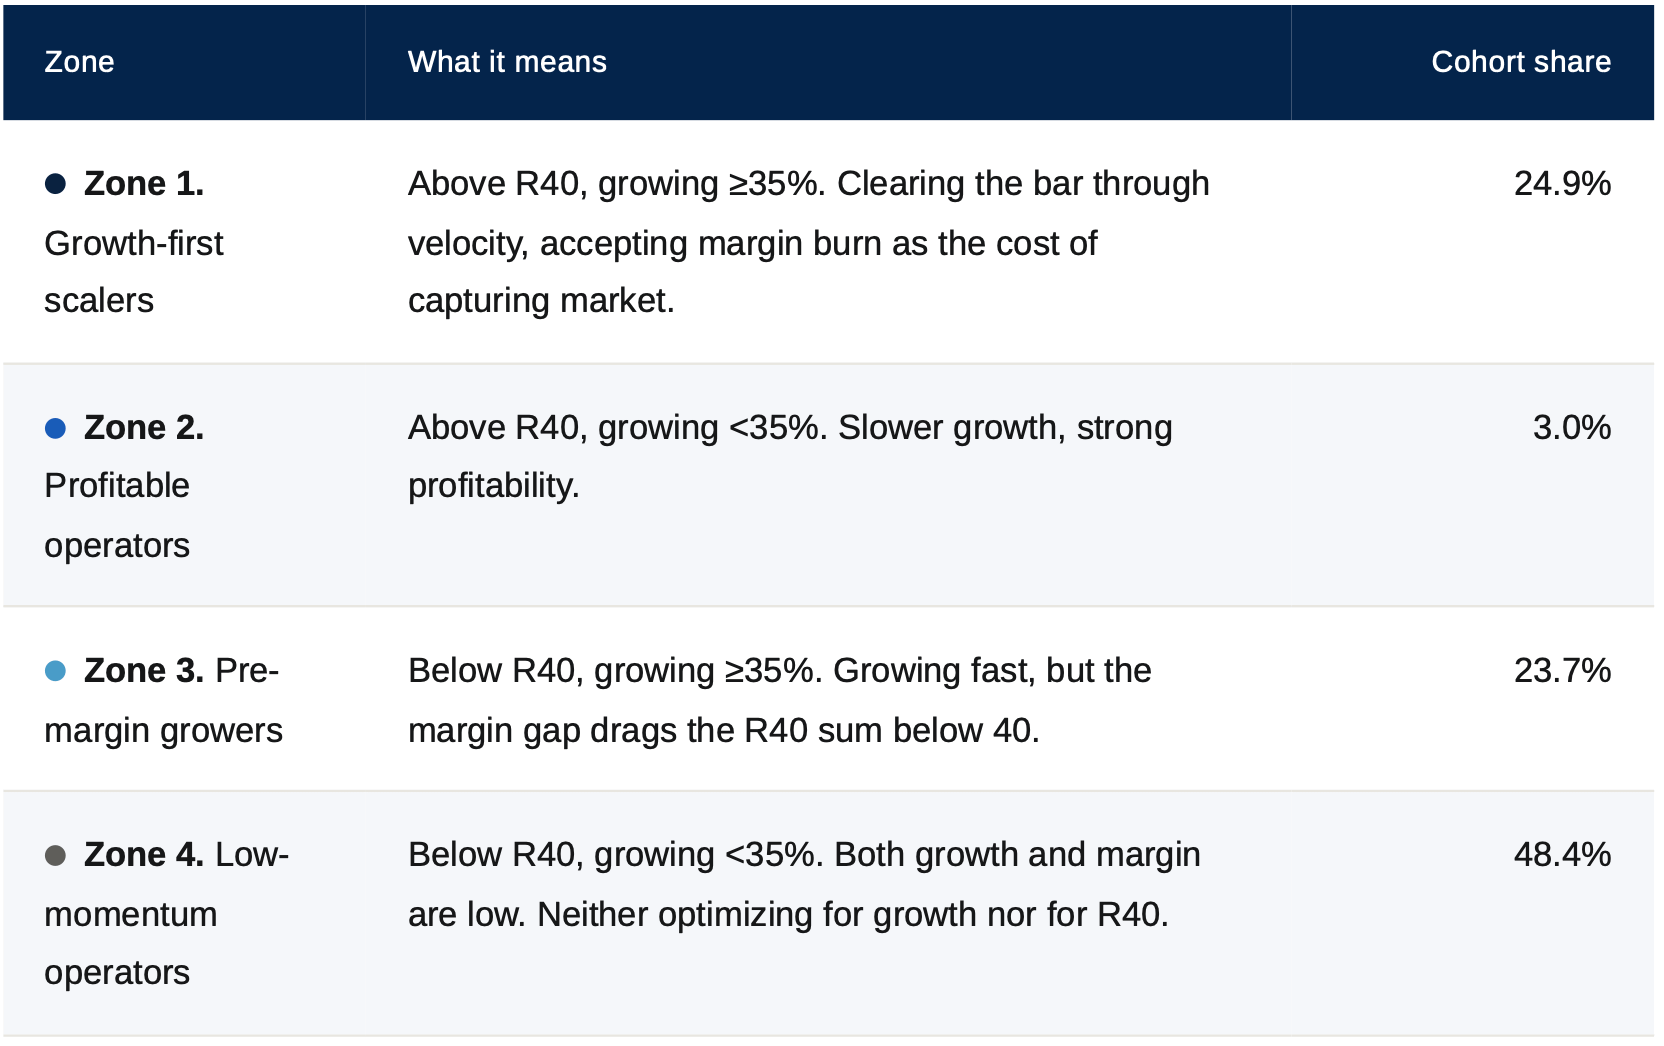Click the gray Zone 4 dot
The height and width of the screenshot is (1046, 1664).
[56, 855]
